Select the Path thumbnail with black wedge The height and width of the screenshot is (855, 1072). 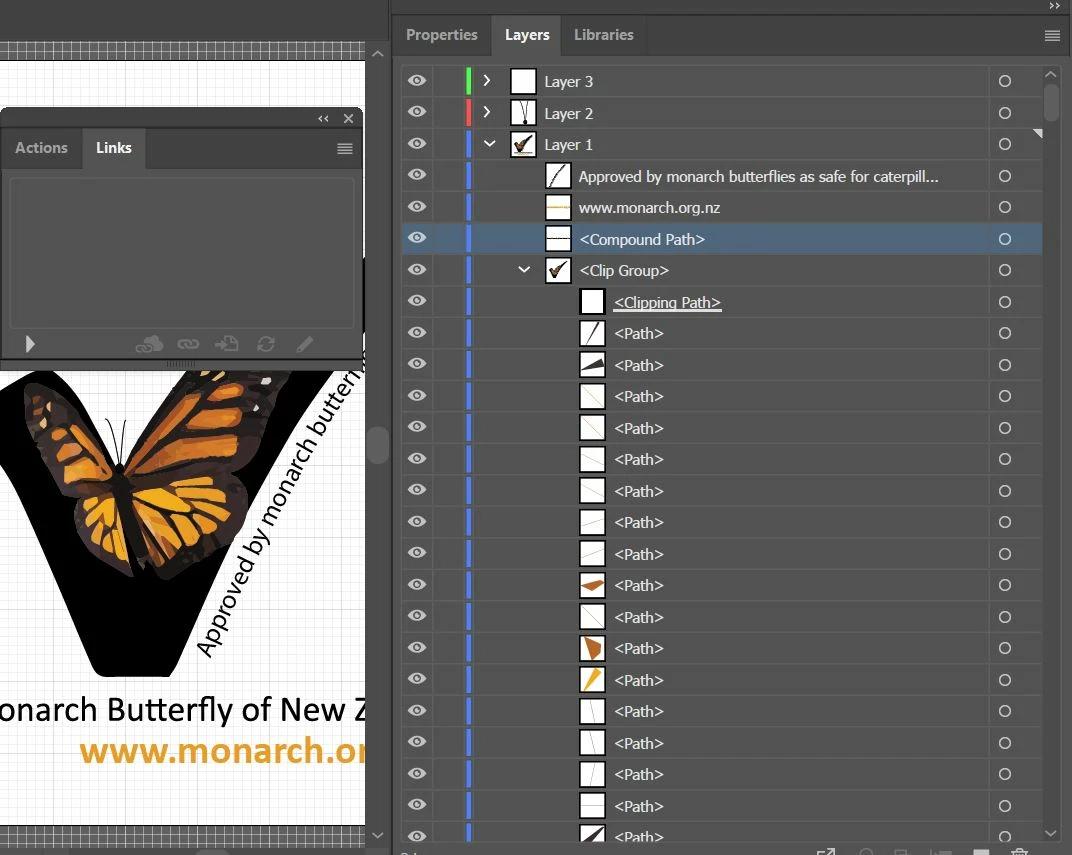pos(592,365)
